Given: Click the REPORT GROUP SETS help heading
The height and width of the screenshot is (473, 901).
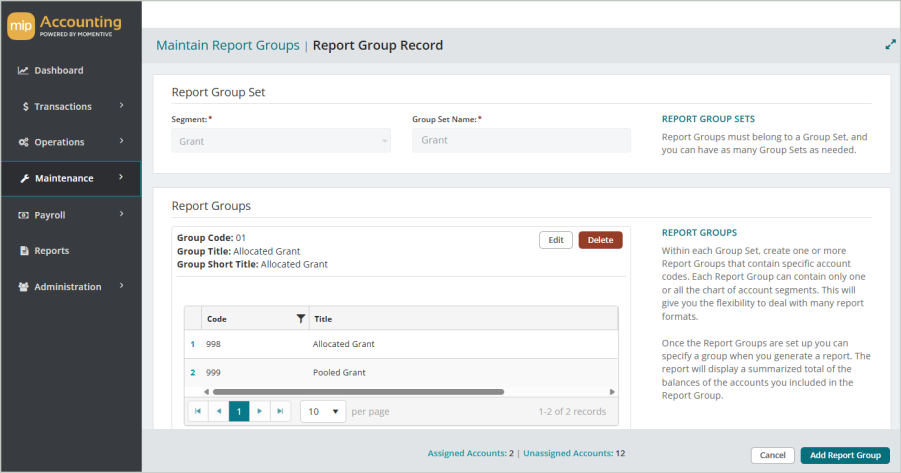Looking at the screenshot, I should pos(708,119).
